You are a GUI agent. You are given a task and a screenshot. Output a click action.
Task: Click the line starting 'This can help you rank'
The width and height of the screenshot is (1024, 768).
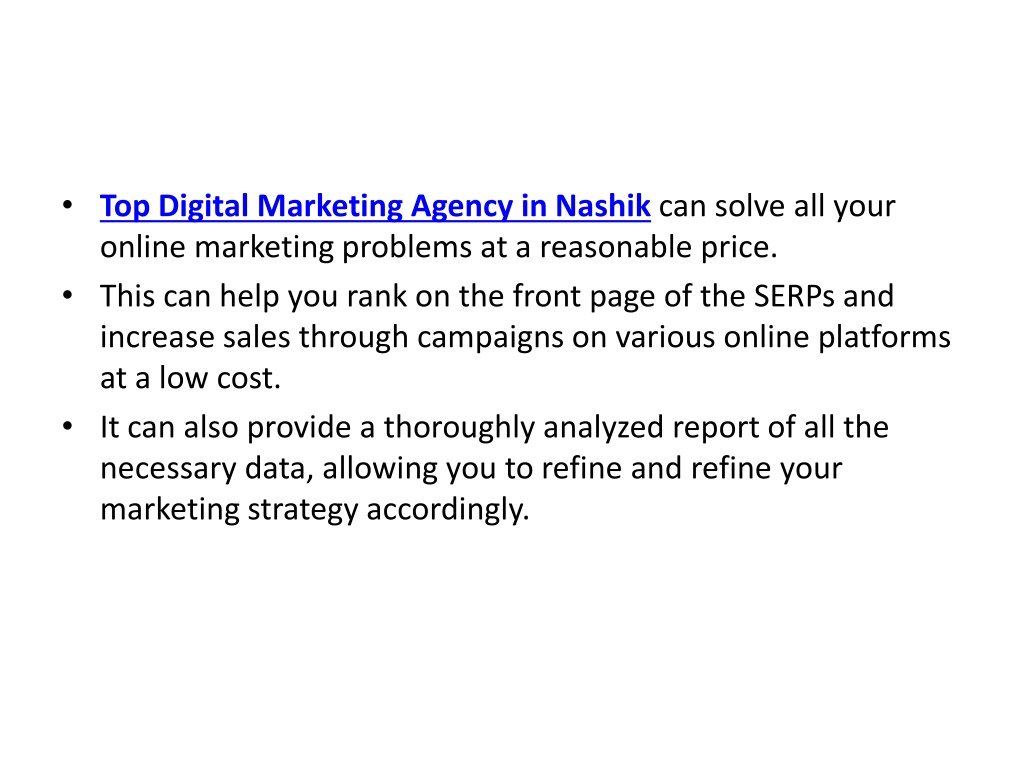tap(497, 297)
